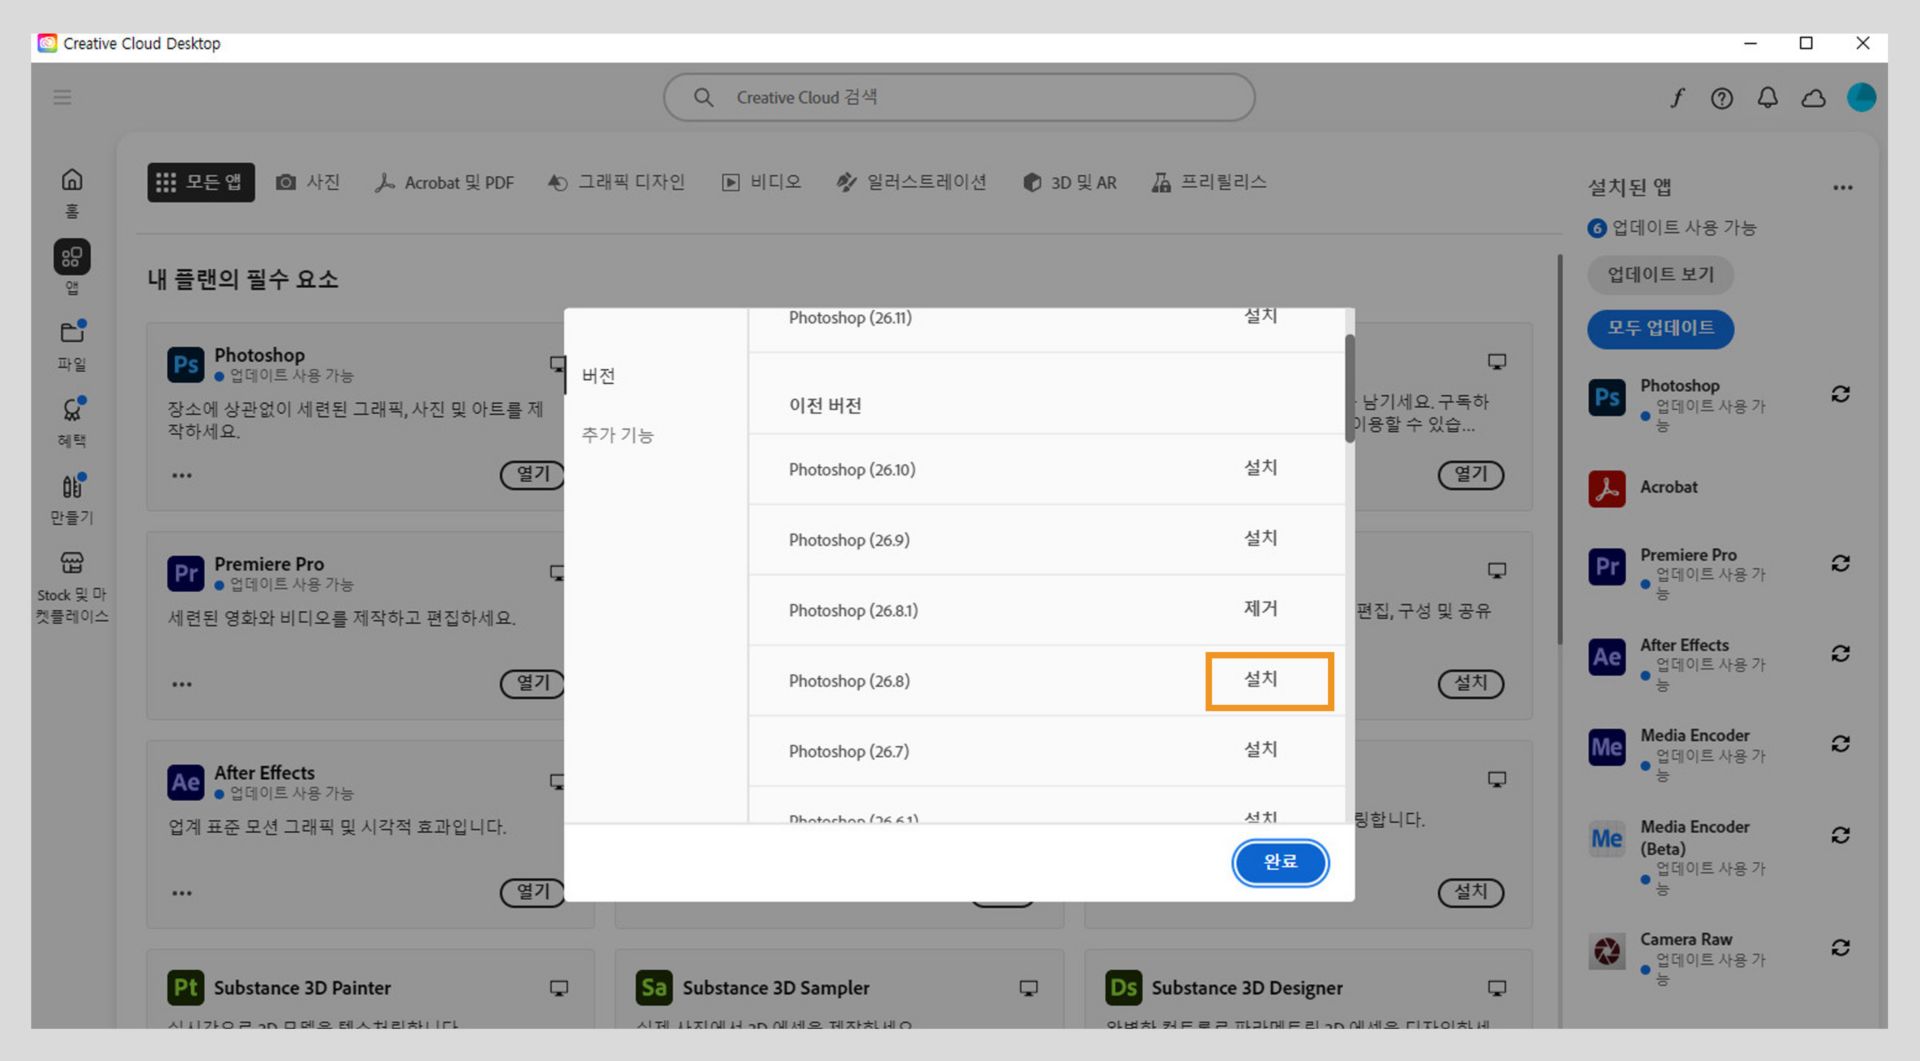Viewport: 1920px width, 1061px height.
Task: Open After Effects with its 열기 button
Action: (532, 893)
